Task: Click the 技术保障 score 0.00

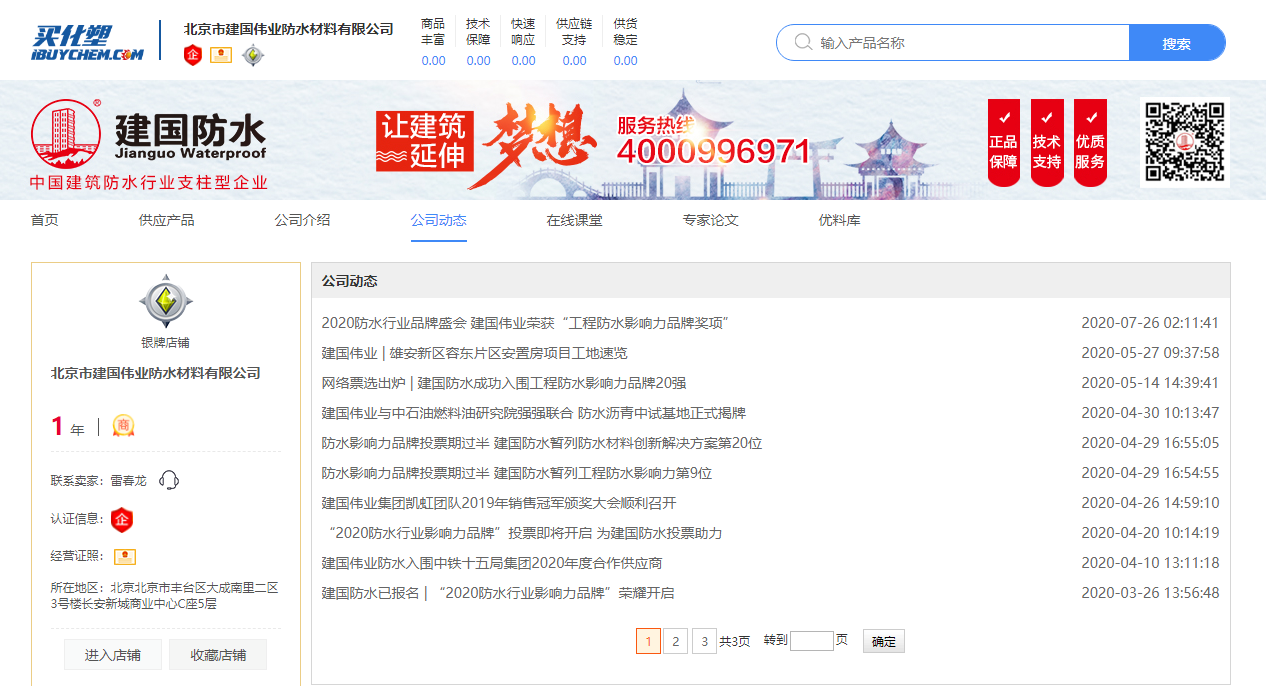Action: tap(478, 61)
